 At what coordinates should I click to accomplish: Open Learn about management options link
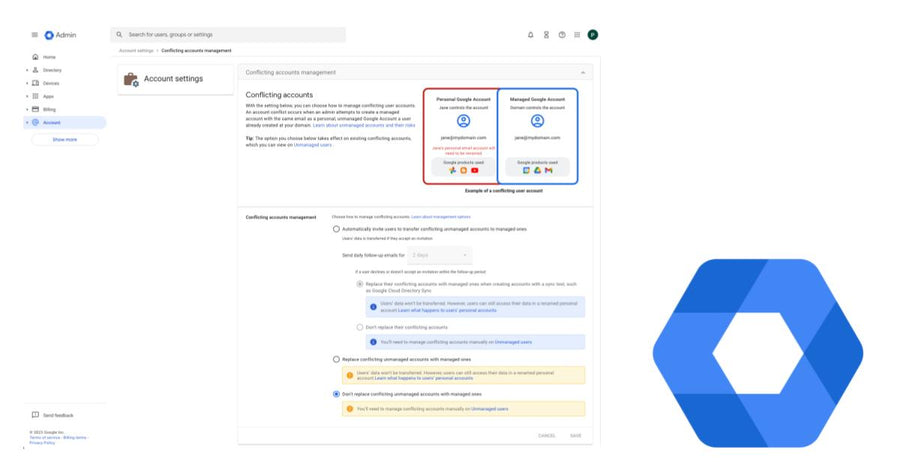(441, 217)
